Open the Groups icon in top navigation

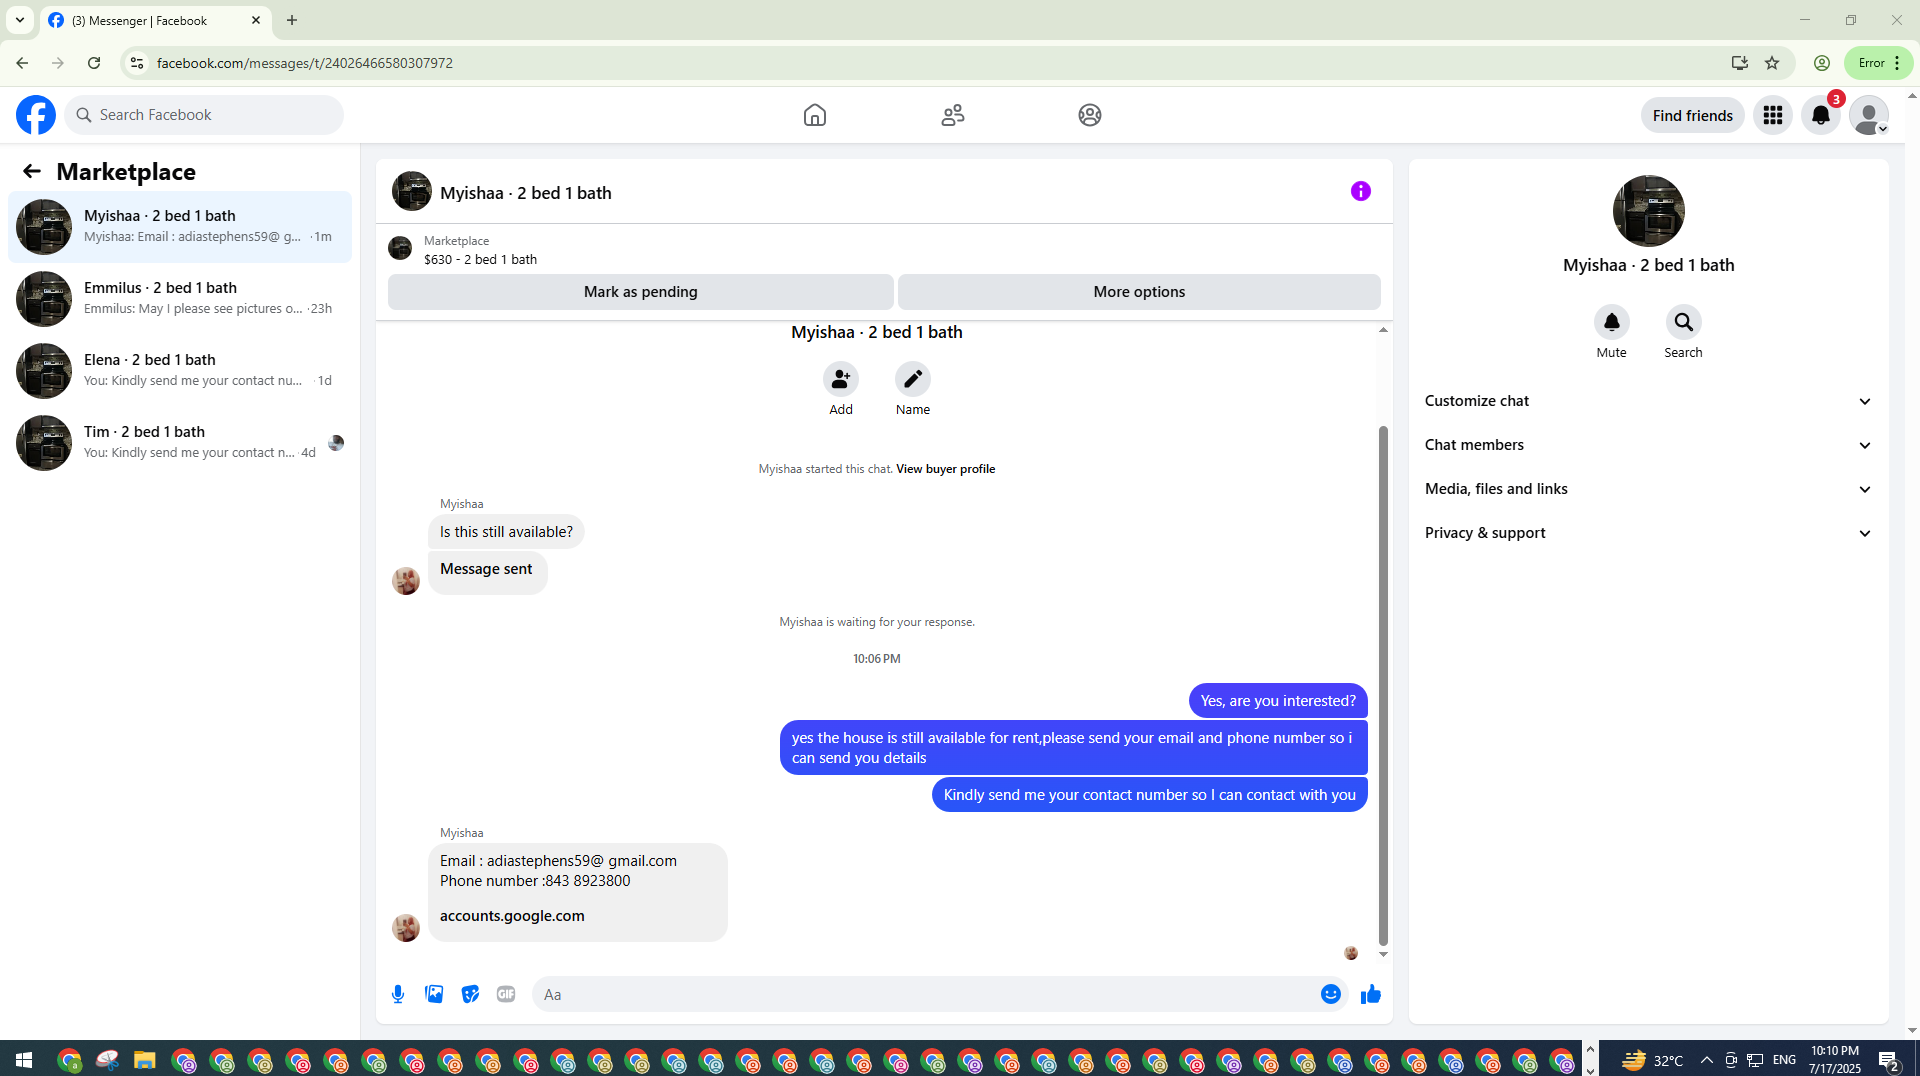[1090, 115]
